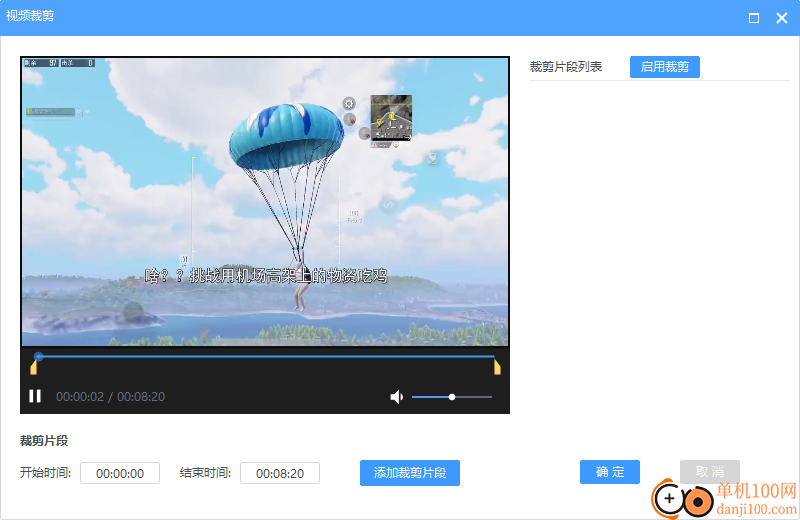The height and width of the screenshot is (520, 800).
Task: Pause the video playback
Action: coord(35,396)
